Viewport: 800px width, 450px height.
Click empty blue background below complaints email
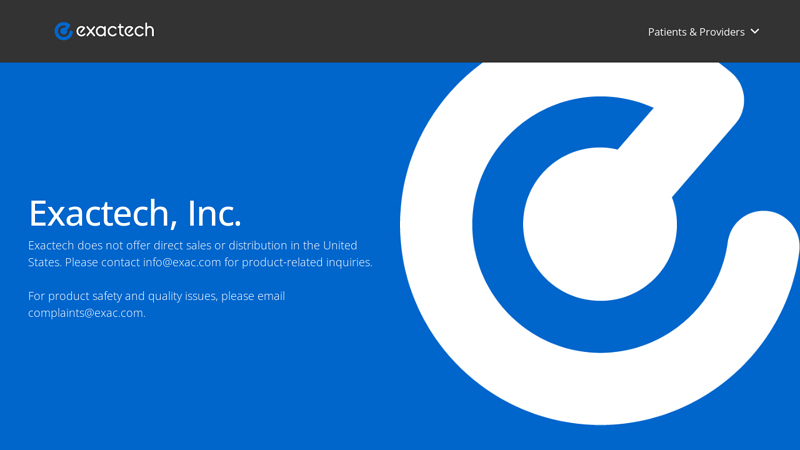pyautogui.click(x=153, y=383)
